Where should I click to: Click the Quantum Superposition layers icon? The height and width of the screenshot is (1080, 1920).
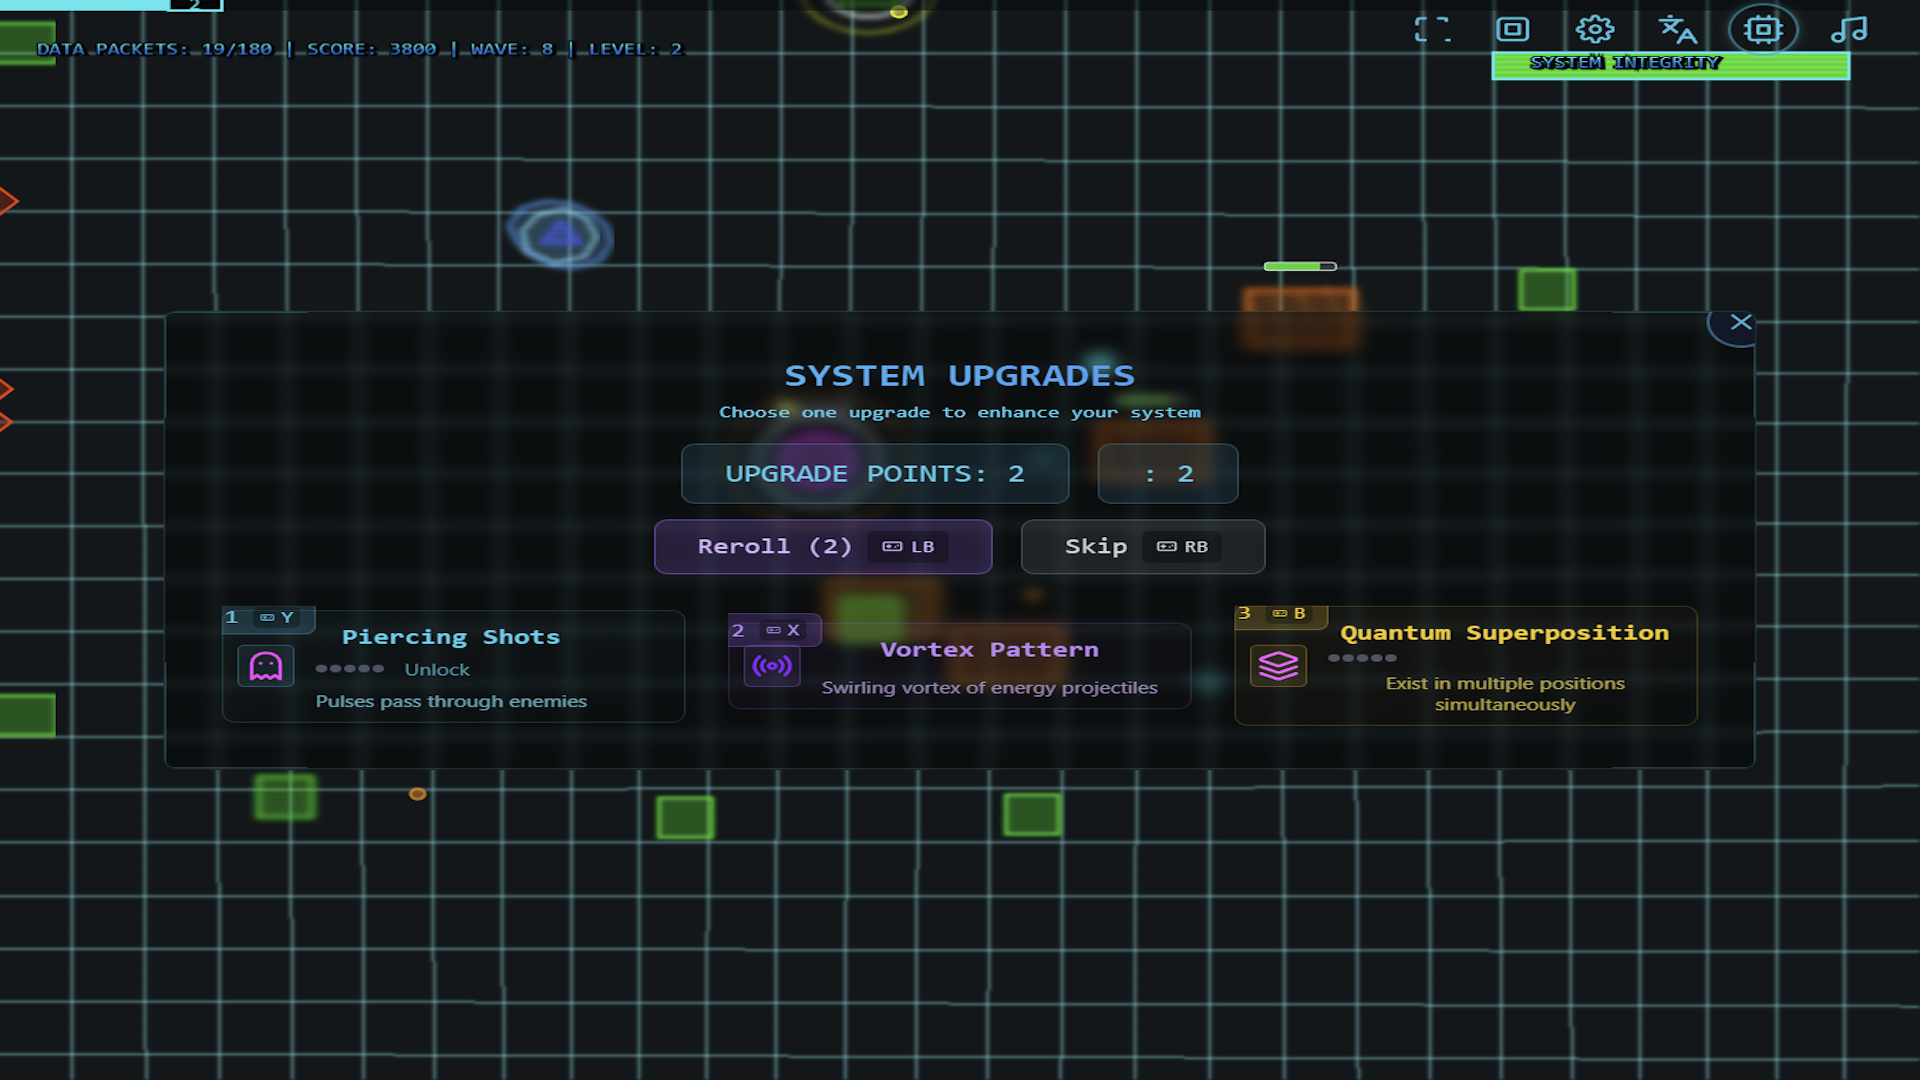[x=1278, y=665]
